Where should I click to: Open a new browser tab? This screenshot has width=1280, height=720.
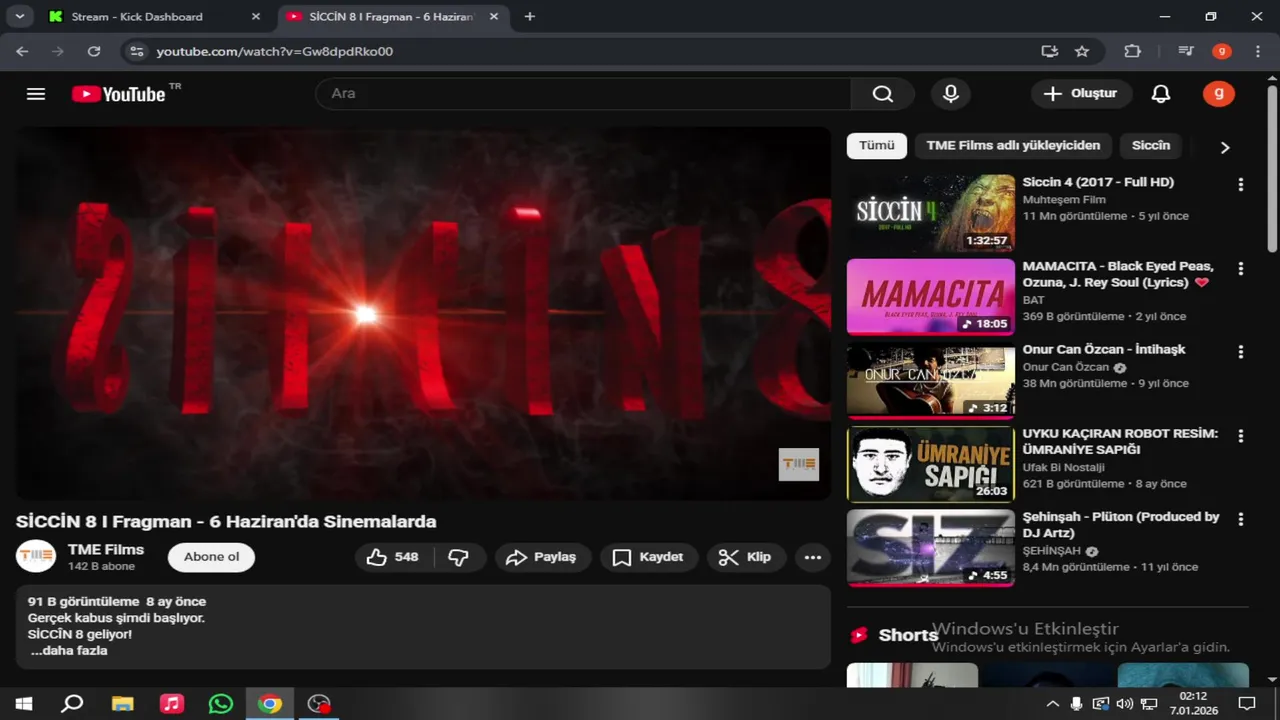tap(530, 17)
